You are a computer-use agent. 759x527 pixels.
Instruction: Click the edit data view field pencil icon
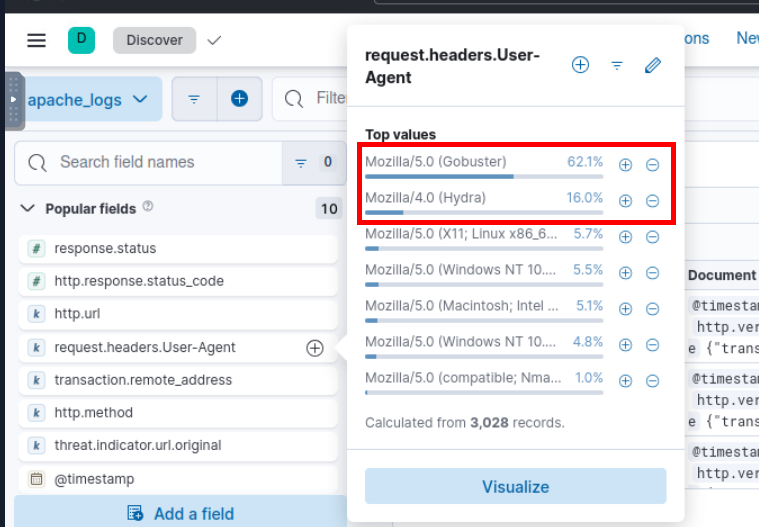pos(653,65)
